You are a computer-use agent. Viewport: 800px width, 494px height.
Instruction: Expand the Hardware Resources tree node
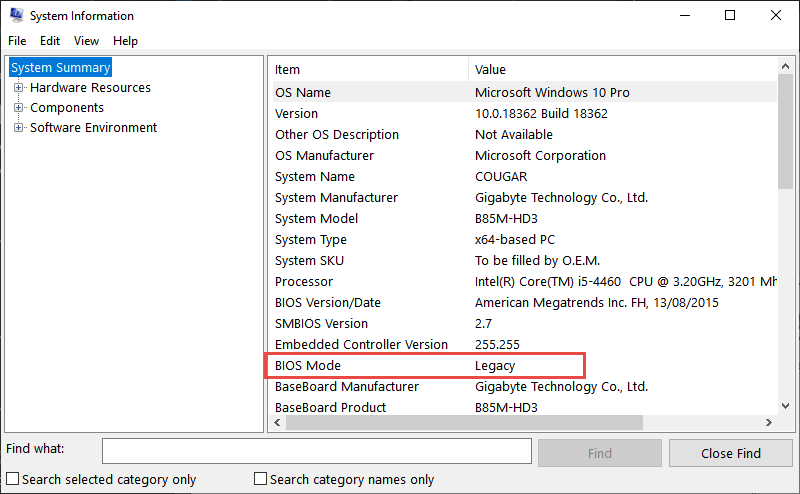[x=18, y=88]
